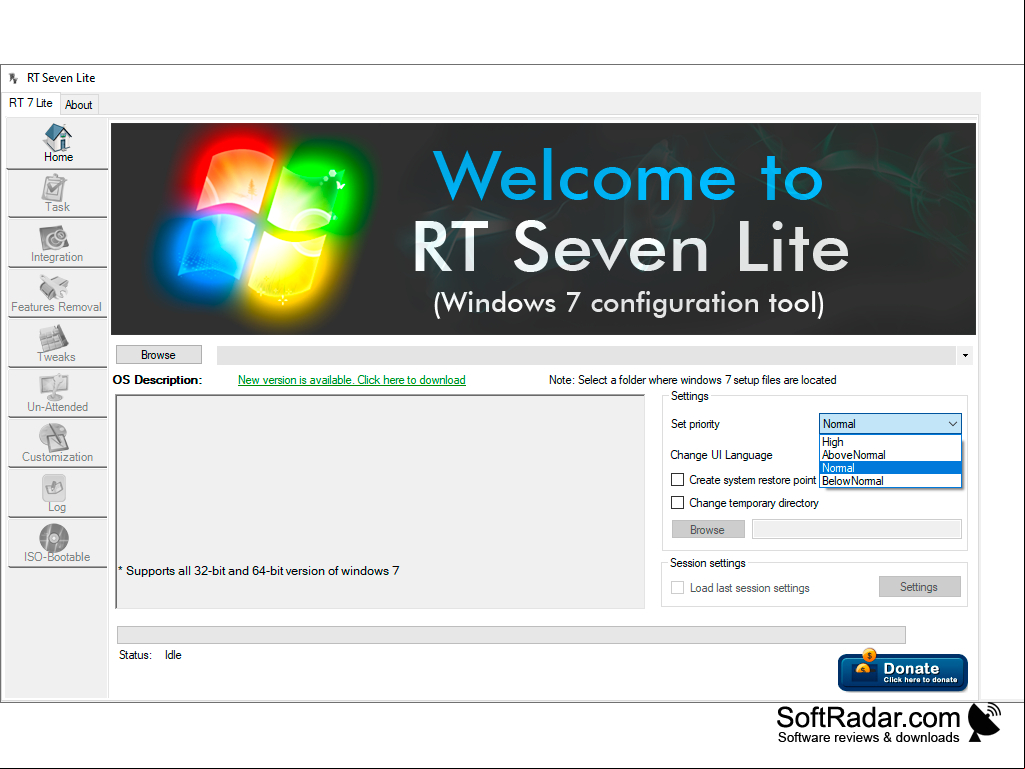Viewport: 1025px width, 769px height.
Task: Click the 'Change UI Language' label
Action: pyautogui.click(x=721, y=455)
